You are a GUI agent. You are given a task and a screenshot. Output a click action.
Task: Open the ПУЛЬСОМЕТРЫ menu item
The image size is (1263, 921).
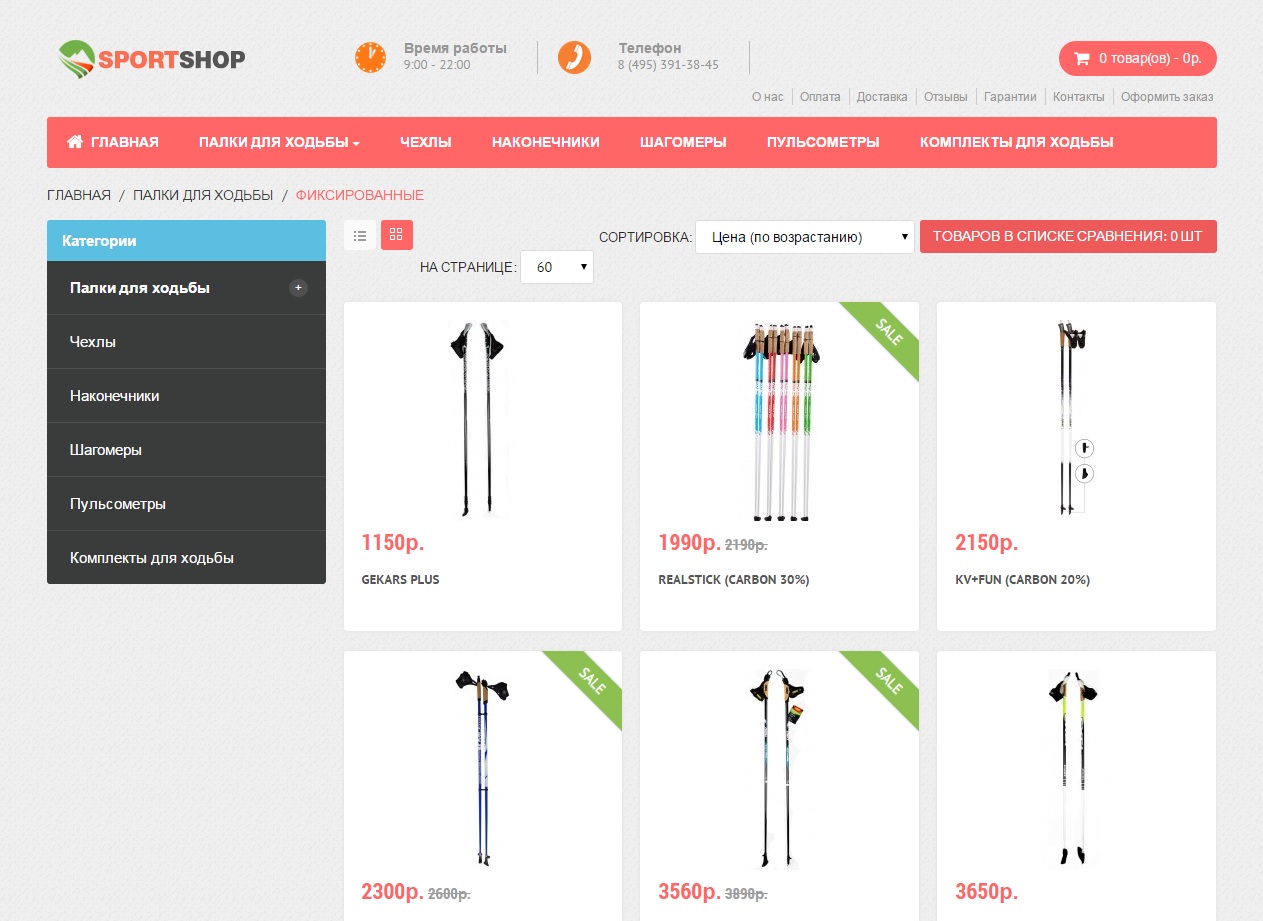point(823,142)
